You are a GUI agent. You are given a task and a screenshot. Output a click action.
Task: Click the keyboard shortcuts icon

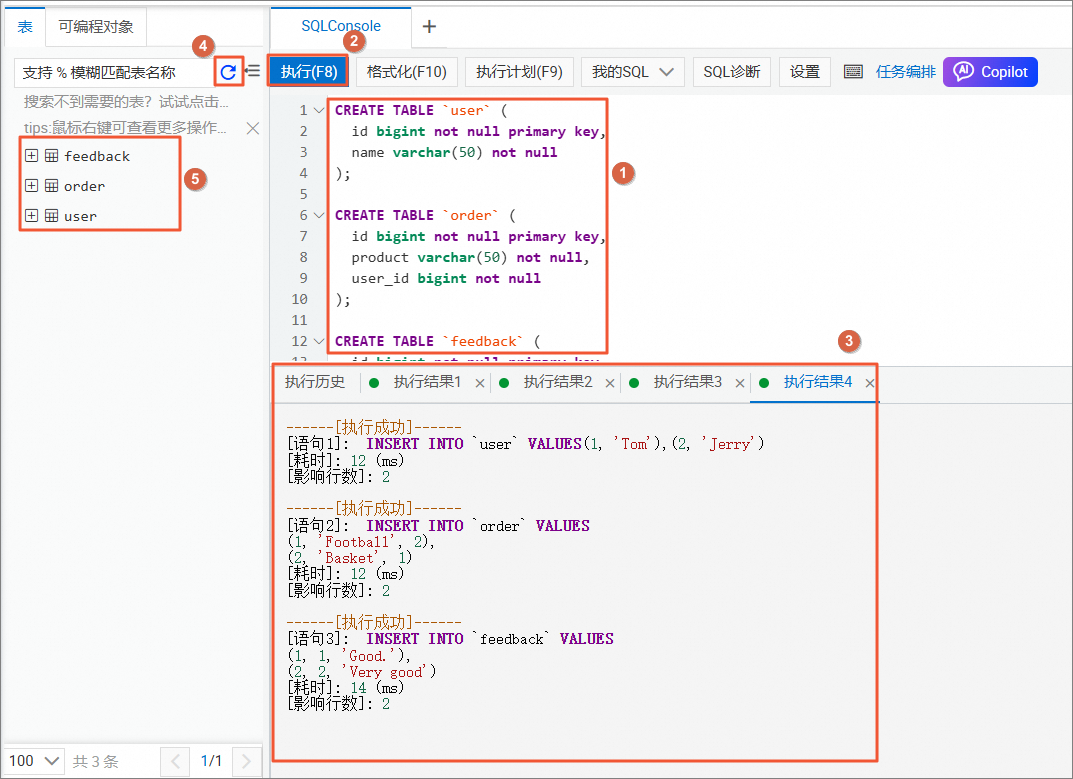coord(853,72)
